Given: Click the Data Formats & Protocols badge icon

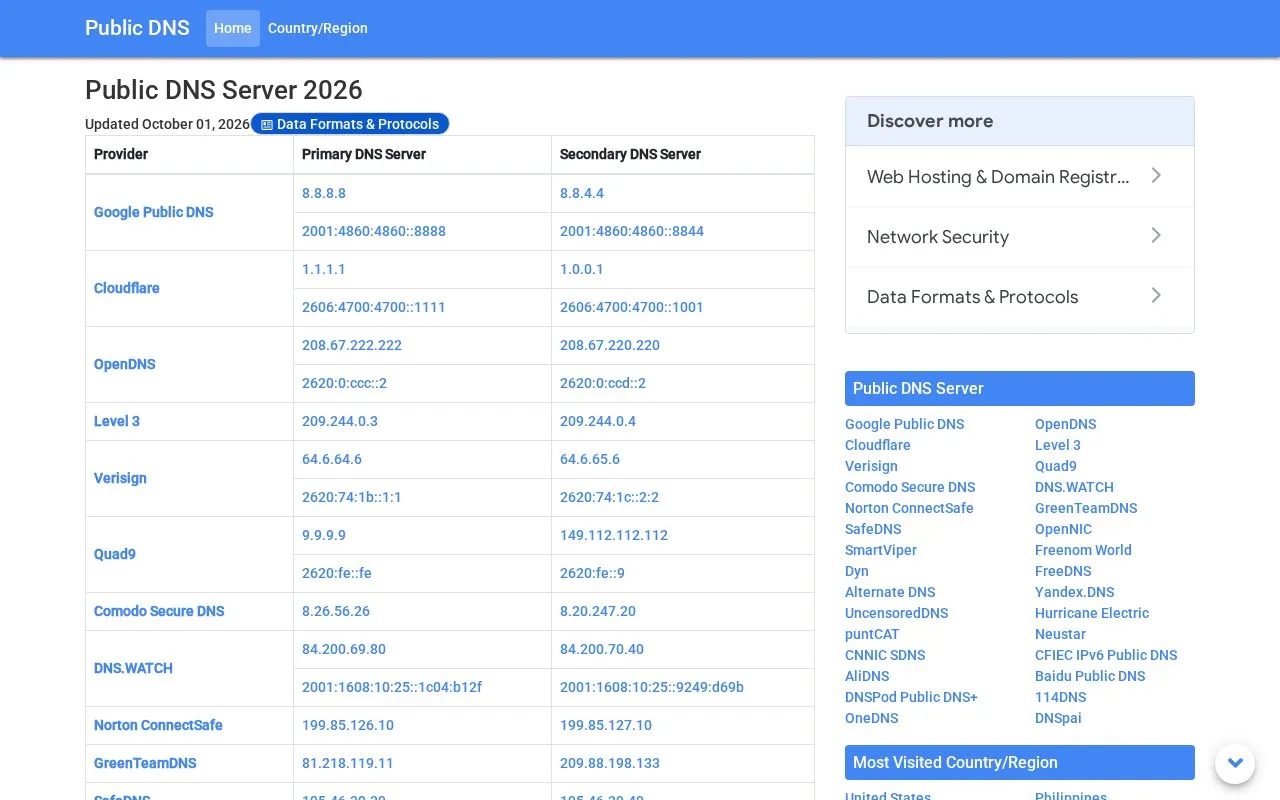Looking at the screenshot, I should point(267,125).
